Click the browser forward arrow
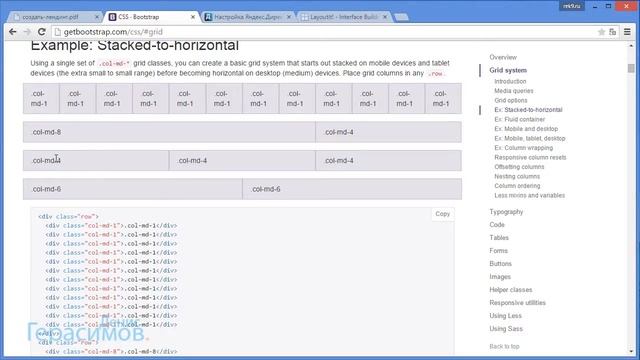Image resolution: width=640 pixels, height=360 pixels. point(27,32)
